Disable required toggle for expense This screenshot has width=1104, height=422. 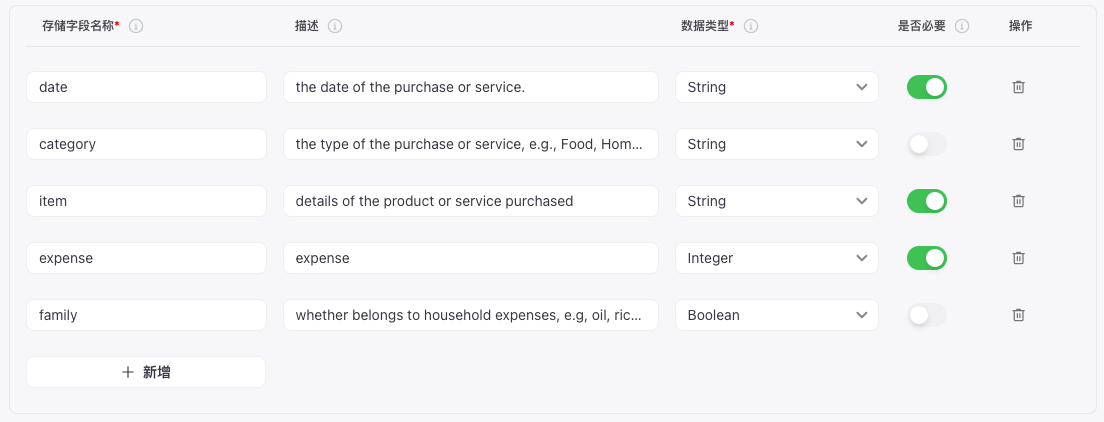927,258
